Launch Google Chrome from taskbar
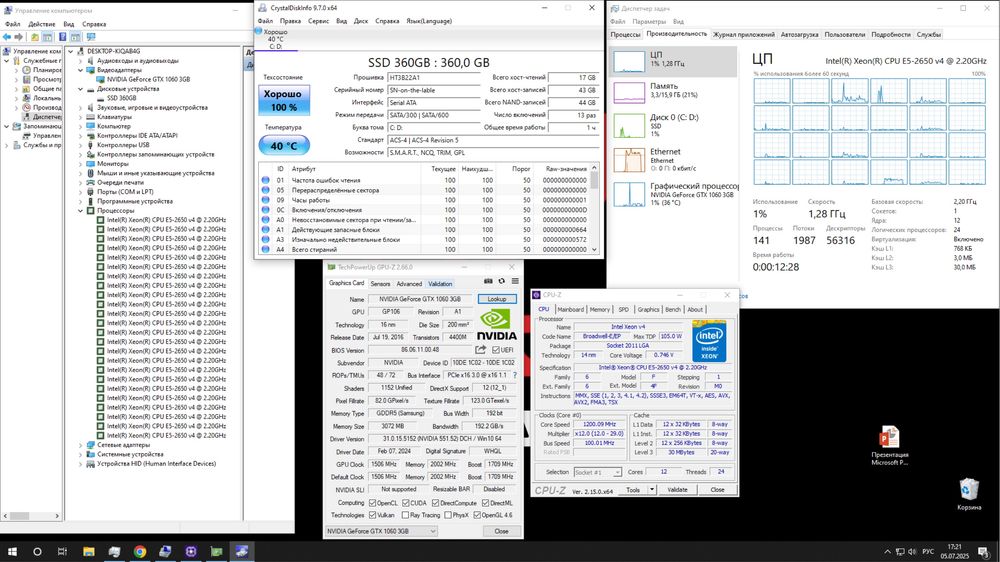The width and height of the screenshot is (1000, 562). [x=140, y=551]
